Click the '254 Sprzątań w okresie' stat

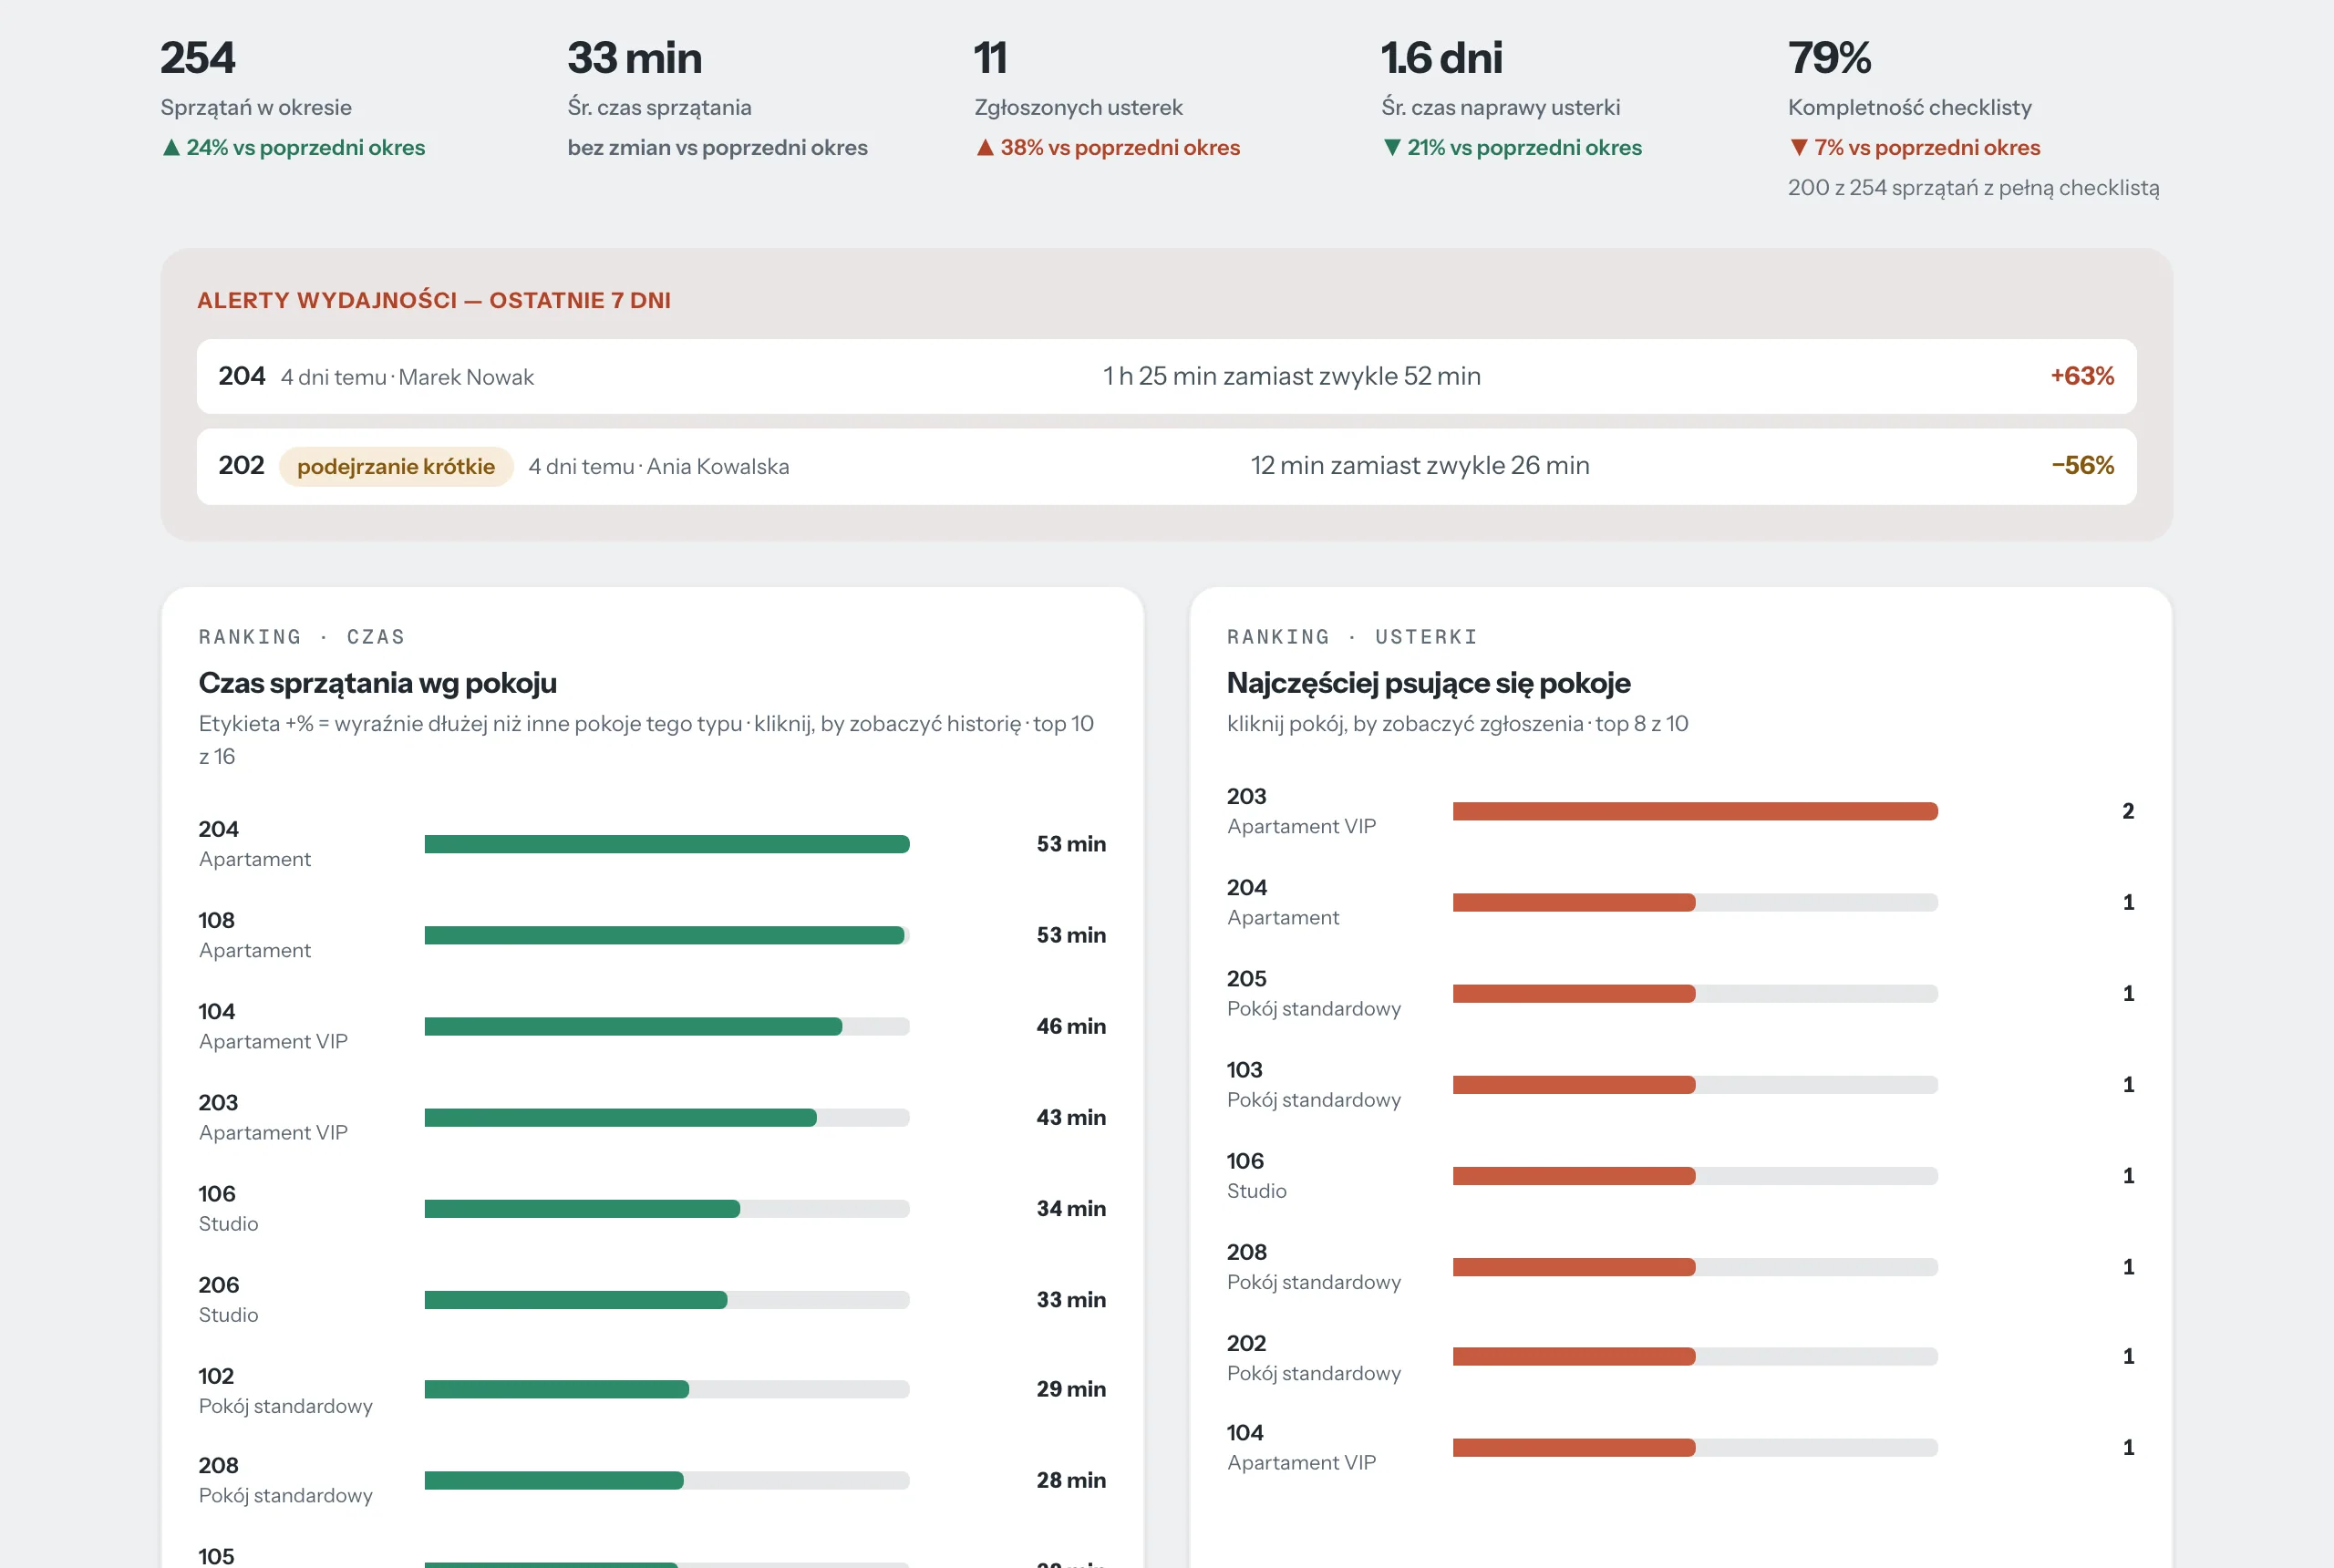pos(293,98)
